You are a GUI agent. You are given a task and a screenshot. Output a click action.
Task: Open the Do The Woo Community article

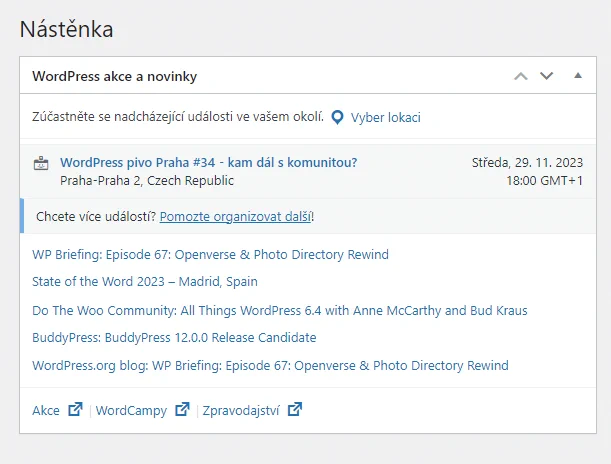(280, 311)
